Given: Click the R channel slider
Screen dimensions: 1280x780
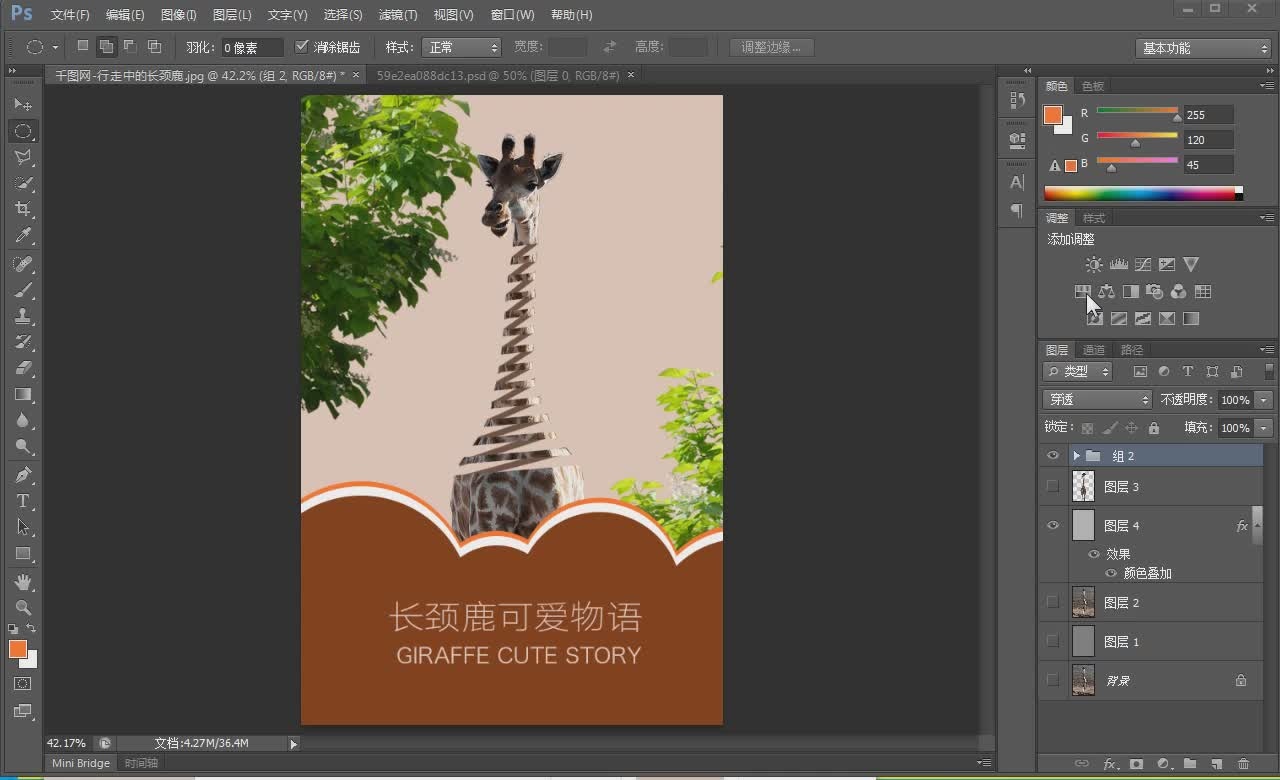Looking at the screenshot, I should pyautogui.click(x=1137, y=113).
